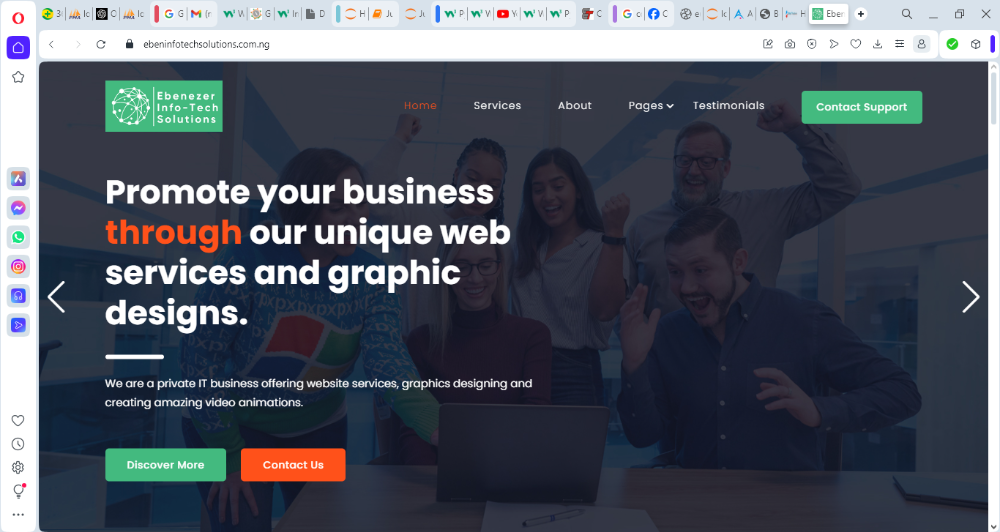This screenshot has height=532, width=1000.
Task: Click the orange Contact Us button
Action: click(x=293, y=465)
